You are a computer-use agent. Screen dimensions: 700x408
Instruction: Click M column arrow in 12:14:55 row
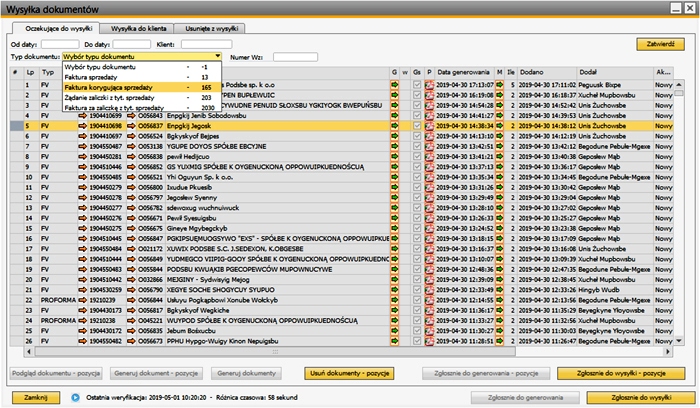pyautogui.click(x=499, y=300)
